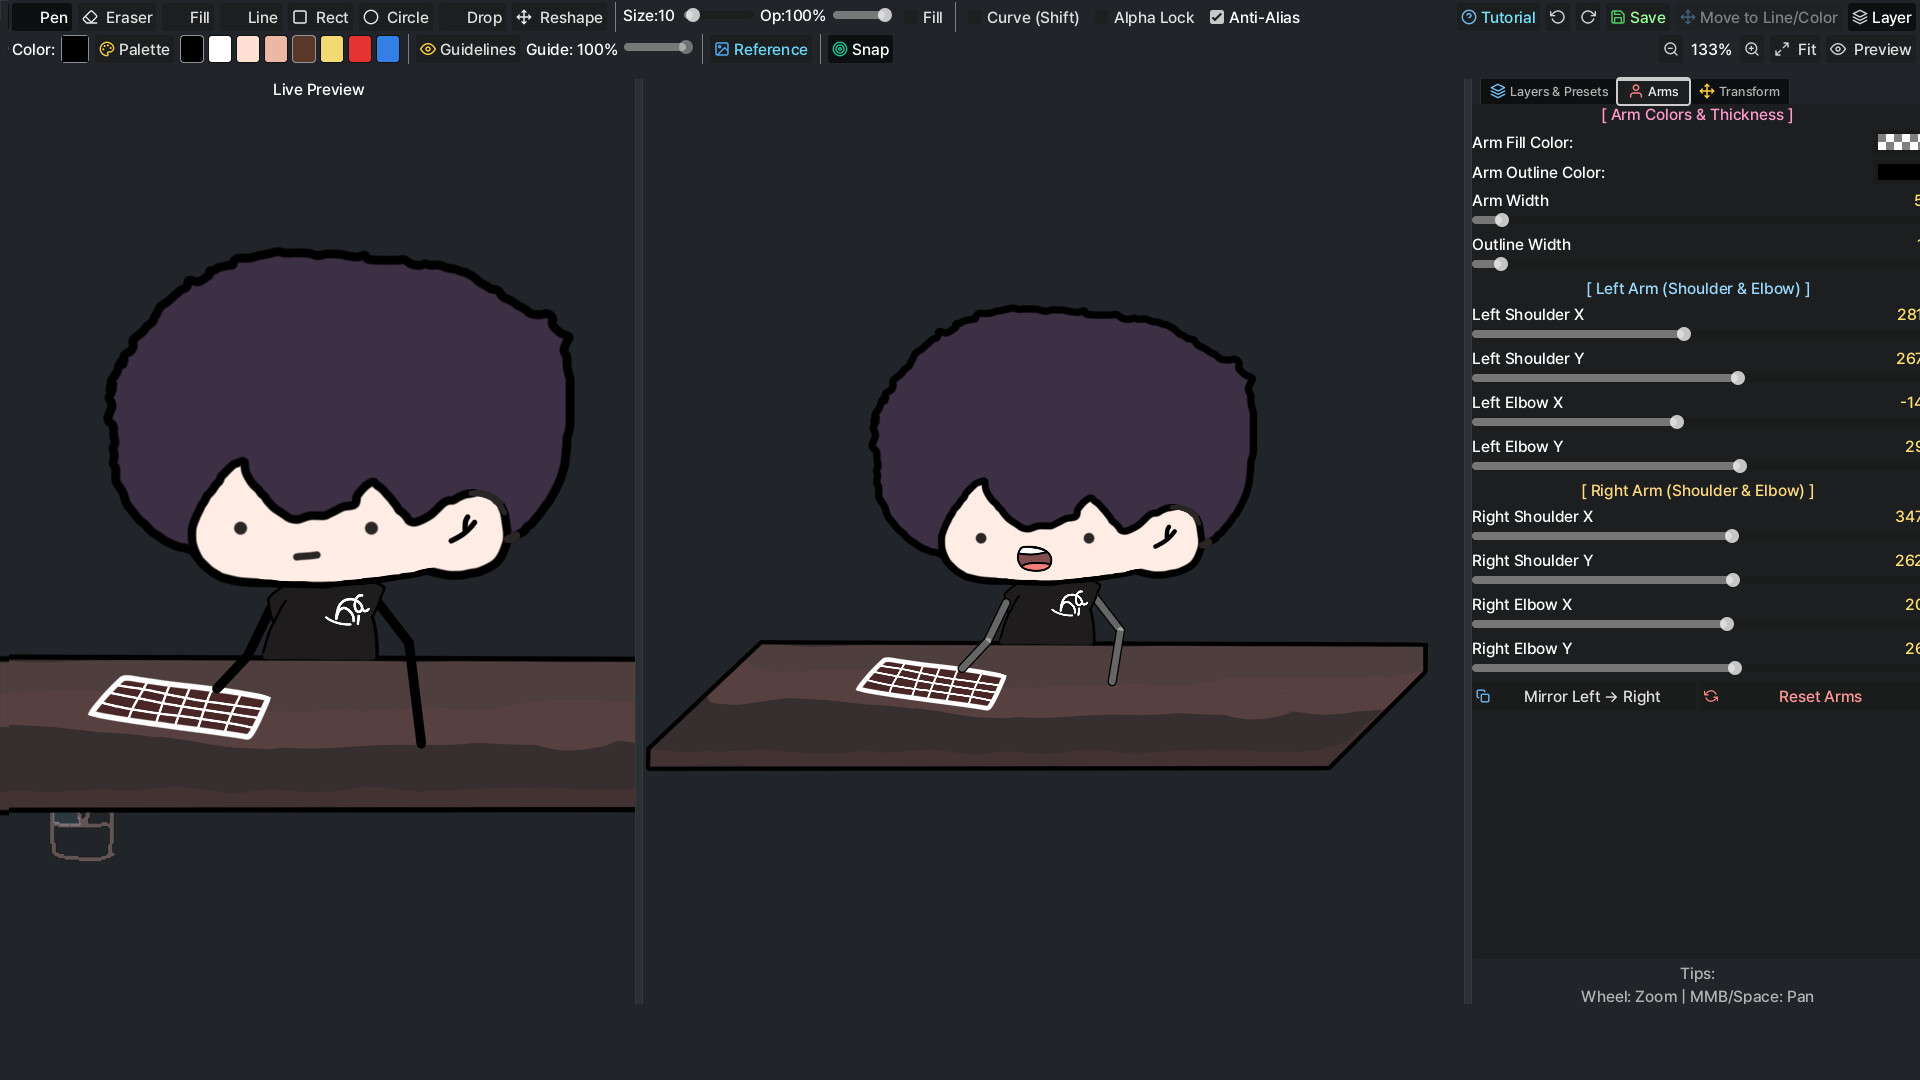Image resolution: width=1920 pixels, height=1080 pixels.
Task: Save the drawing
Action: click(1638, 17)
